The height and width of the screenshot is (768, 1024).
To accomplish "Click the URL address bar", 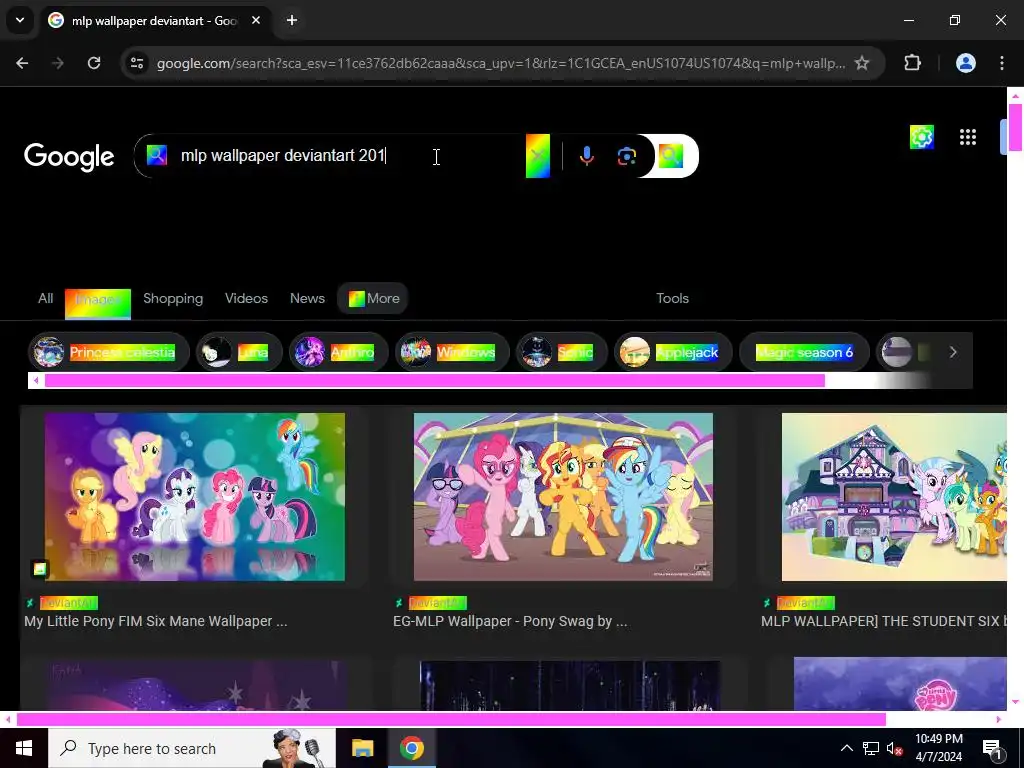I will [x=500, y=63].
